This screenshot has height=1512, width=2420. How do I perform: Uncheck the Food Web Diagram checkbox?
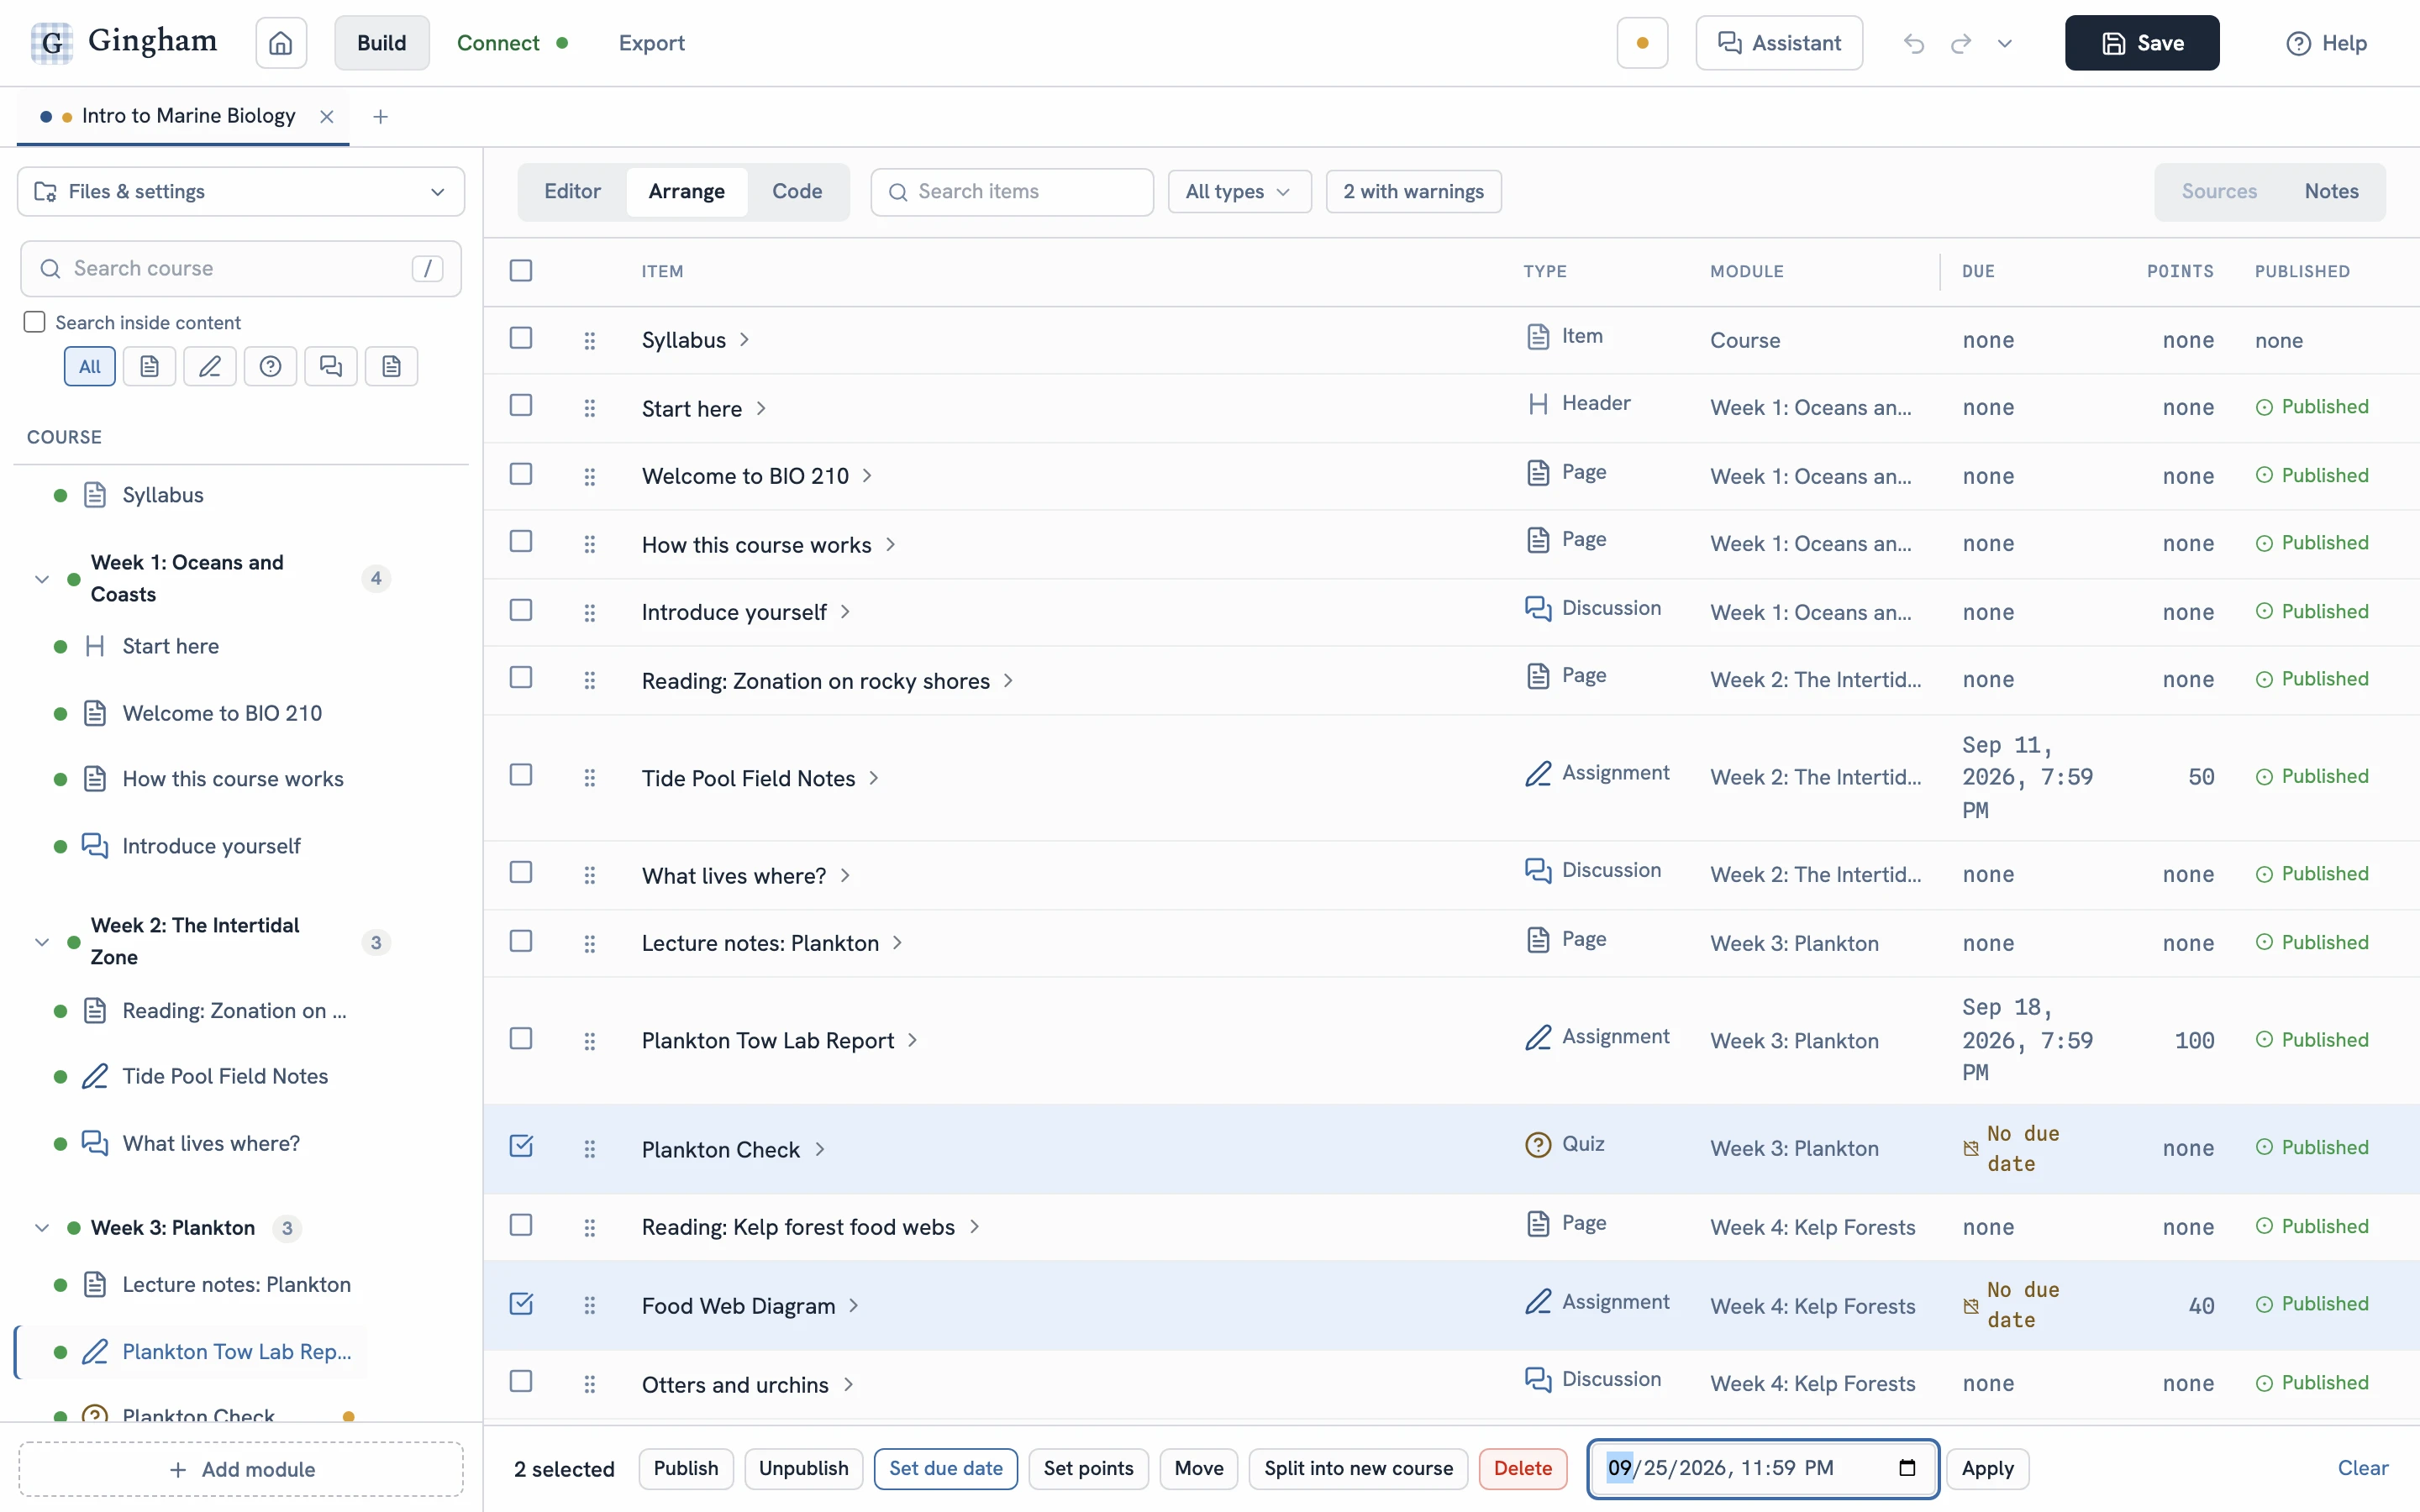click(x=521, y=1303)
